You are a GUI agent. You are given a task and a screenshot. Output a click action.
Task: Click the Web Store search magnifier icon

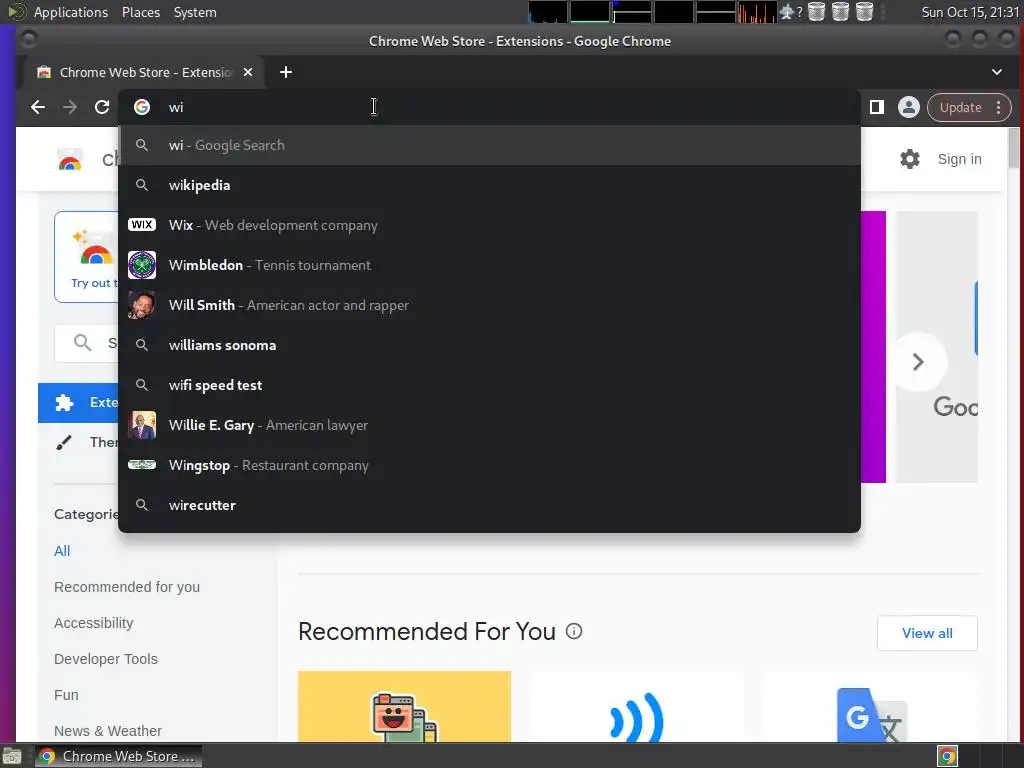point(82,342)
